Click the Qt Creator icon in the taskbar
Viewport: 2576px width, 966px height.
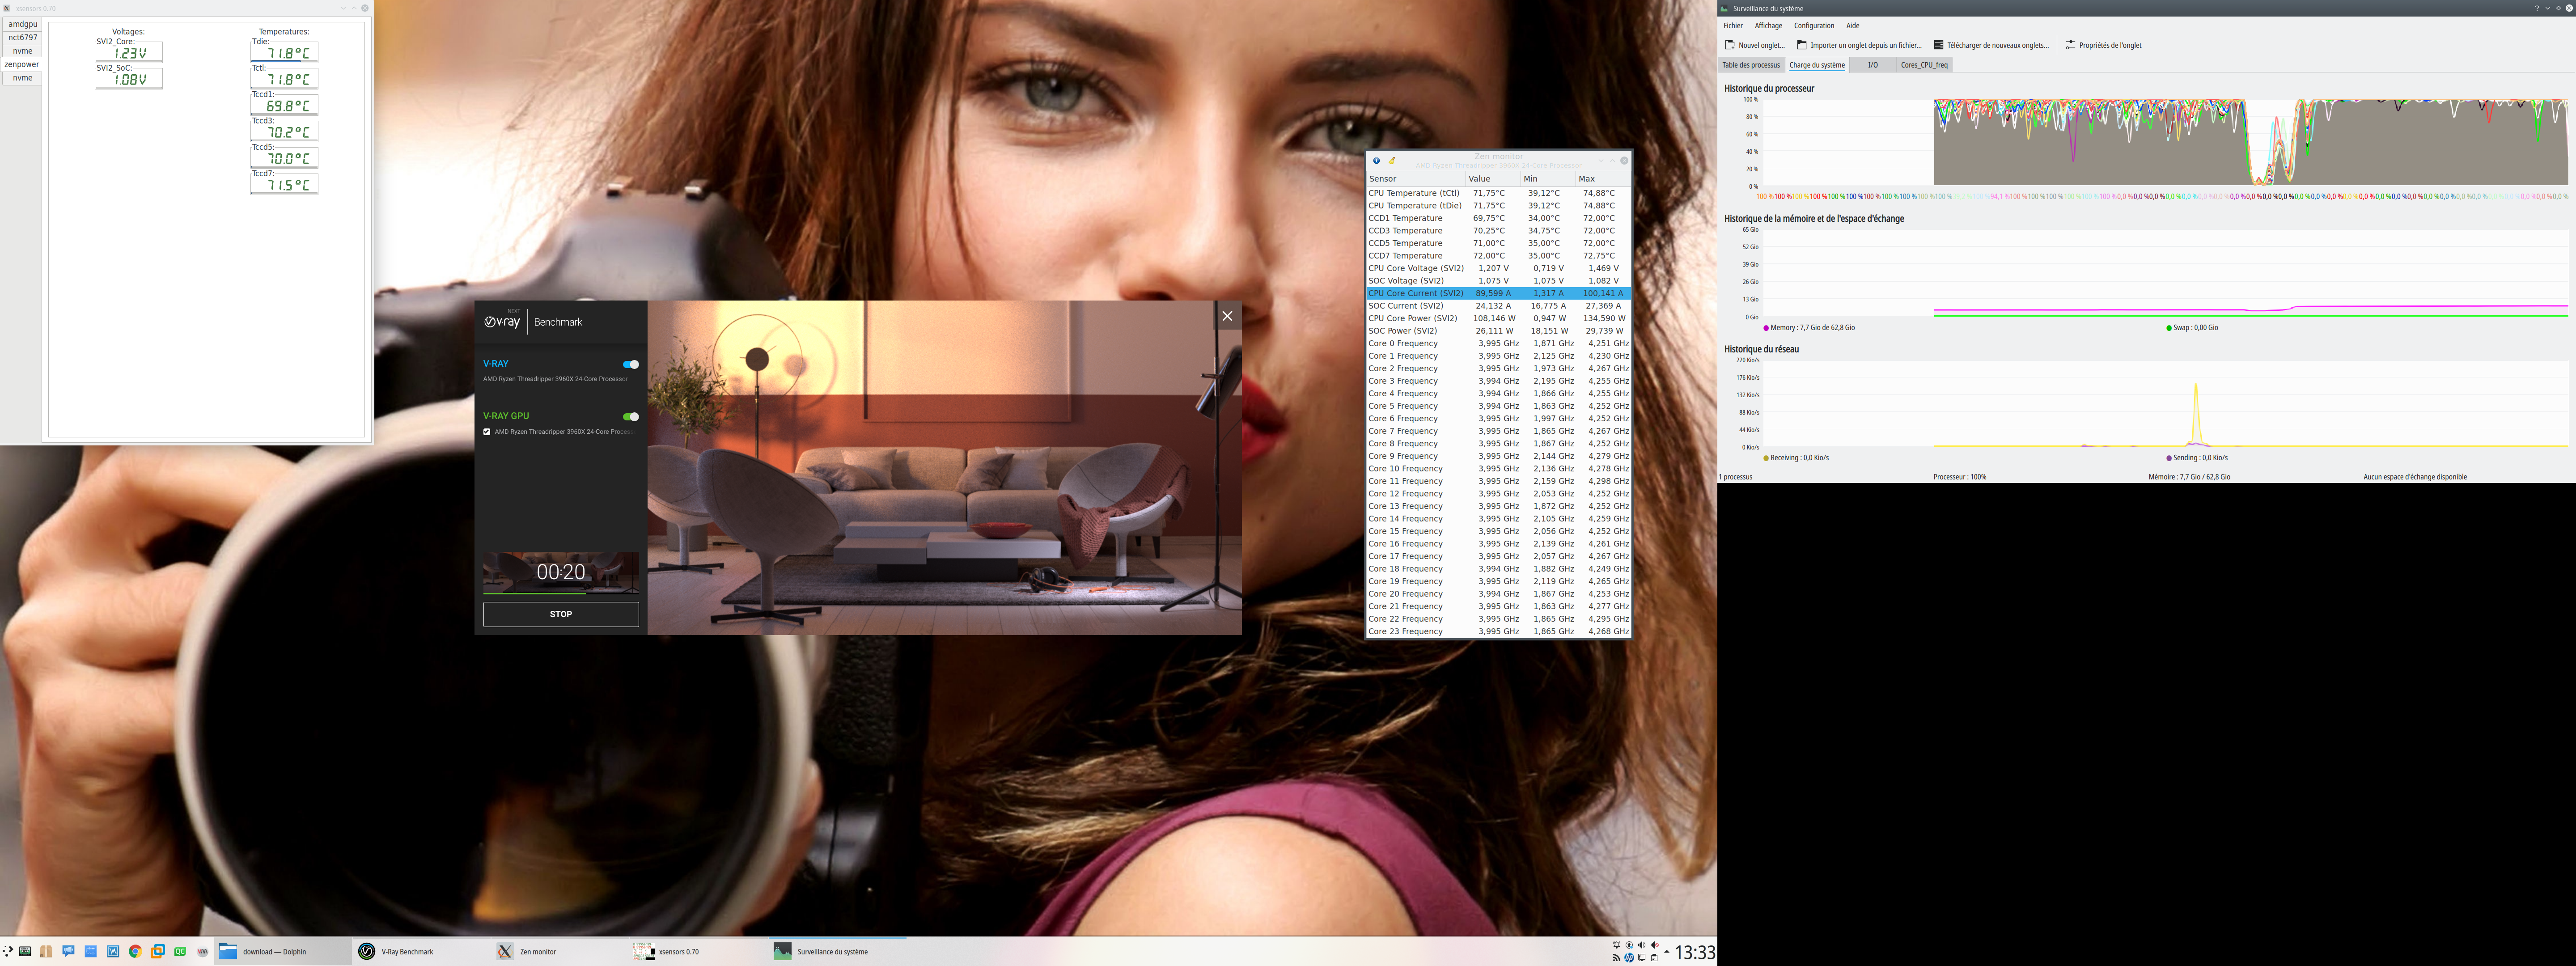pyautogui.click(x=180, y=952)
